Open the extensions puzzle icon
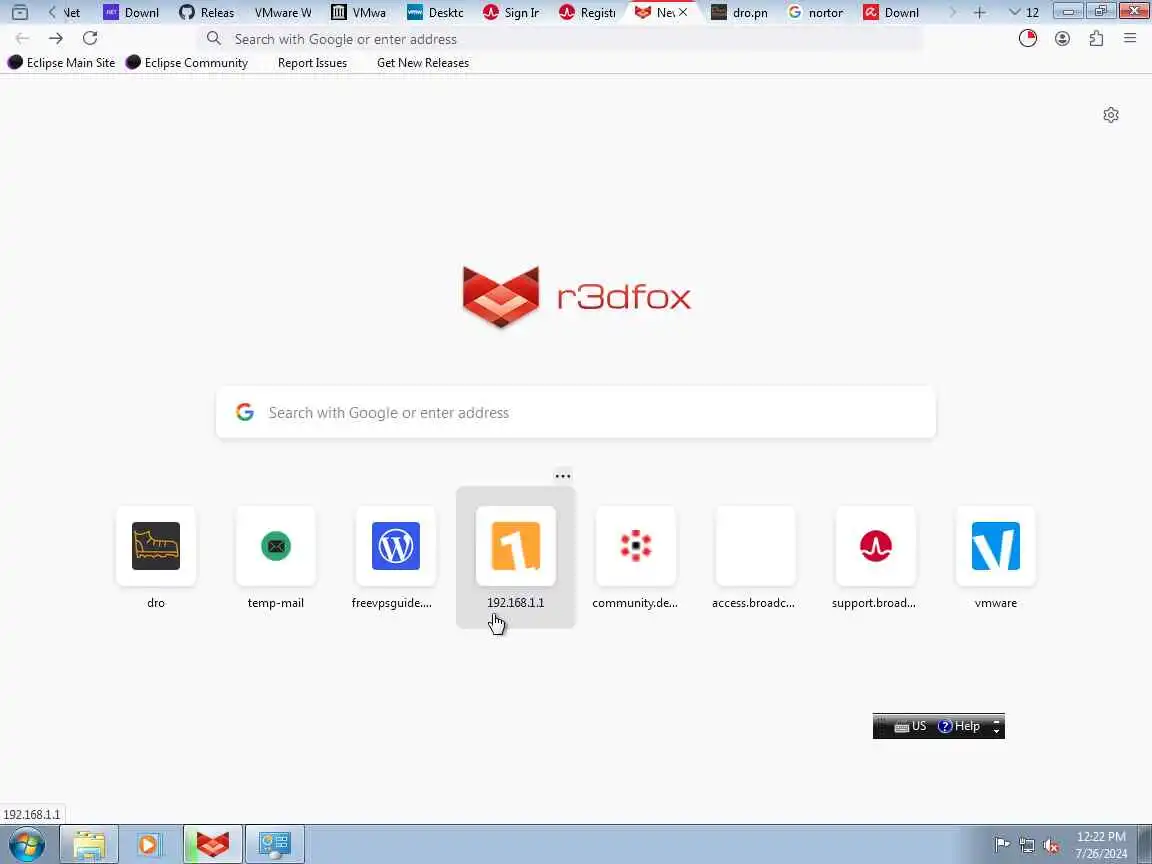The width and height of the screenshot is (1152, 864). click(1096, 38)
